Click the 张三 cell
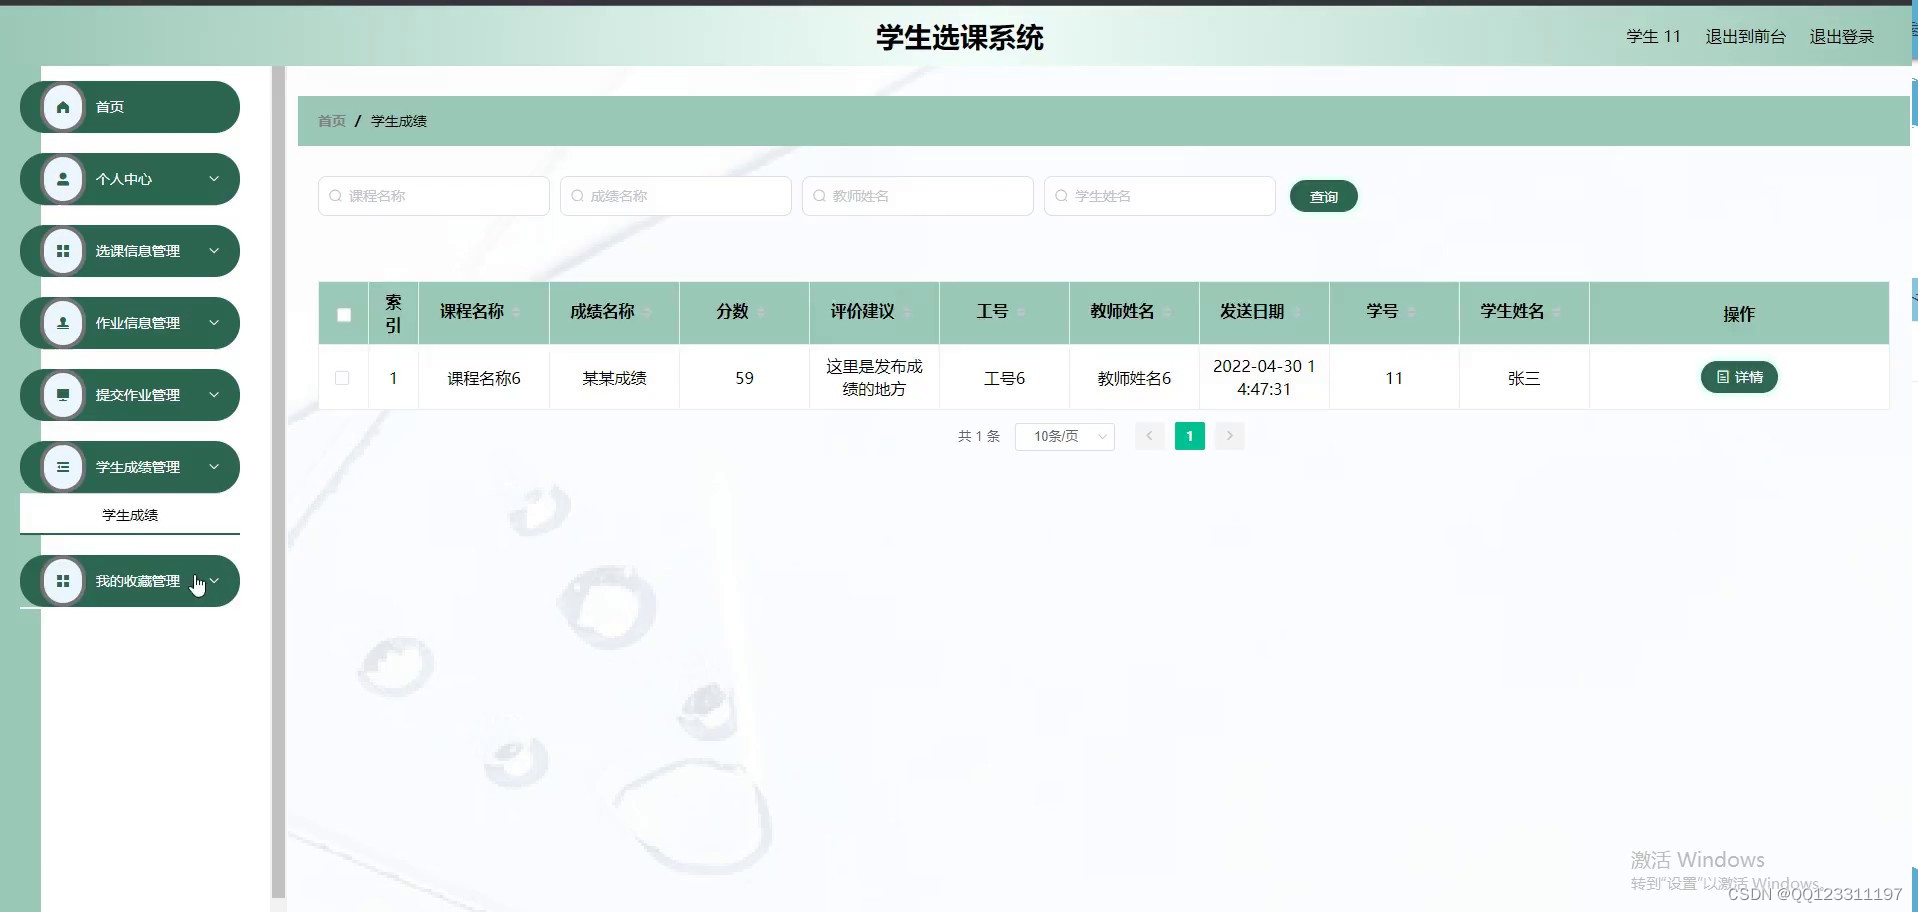This screenshot has width=1918, height=912. tap(1524, 378)
